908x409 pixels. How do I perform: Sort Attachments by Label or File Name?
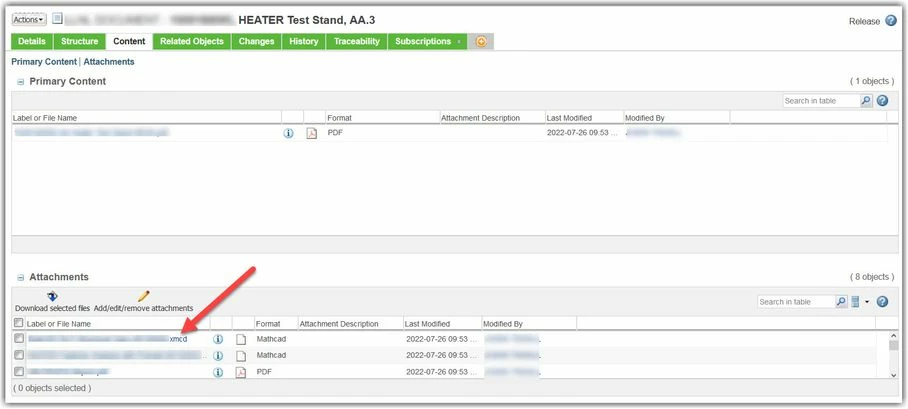[58, 324]
